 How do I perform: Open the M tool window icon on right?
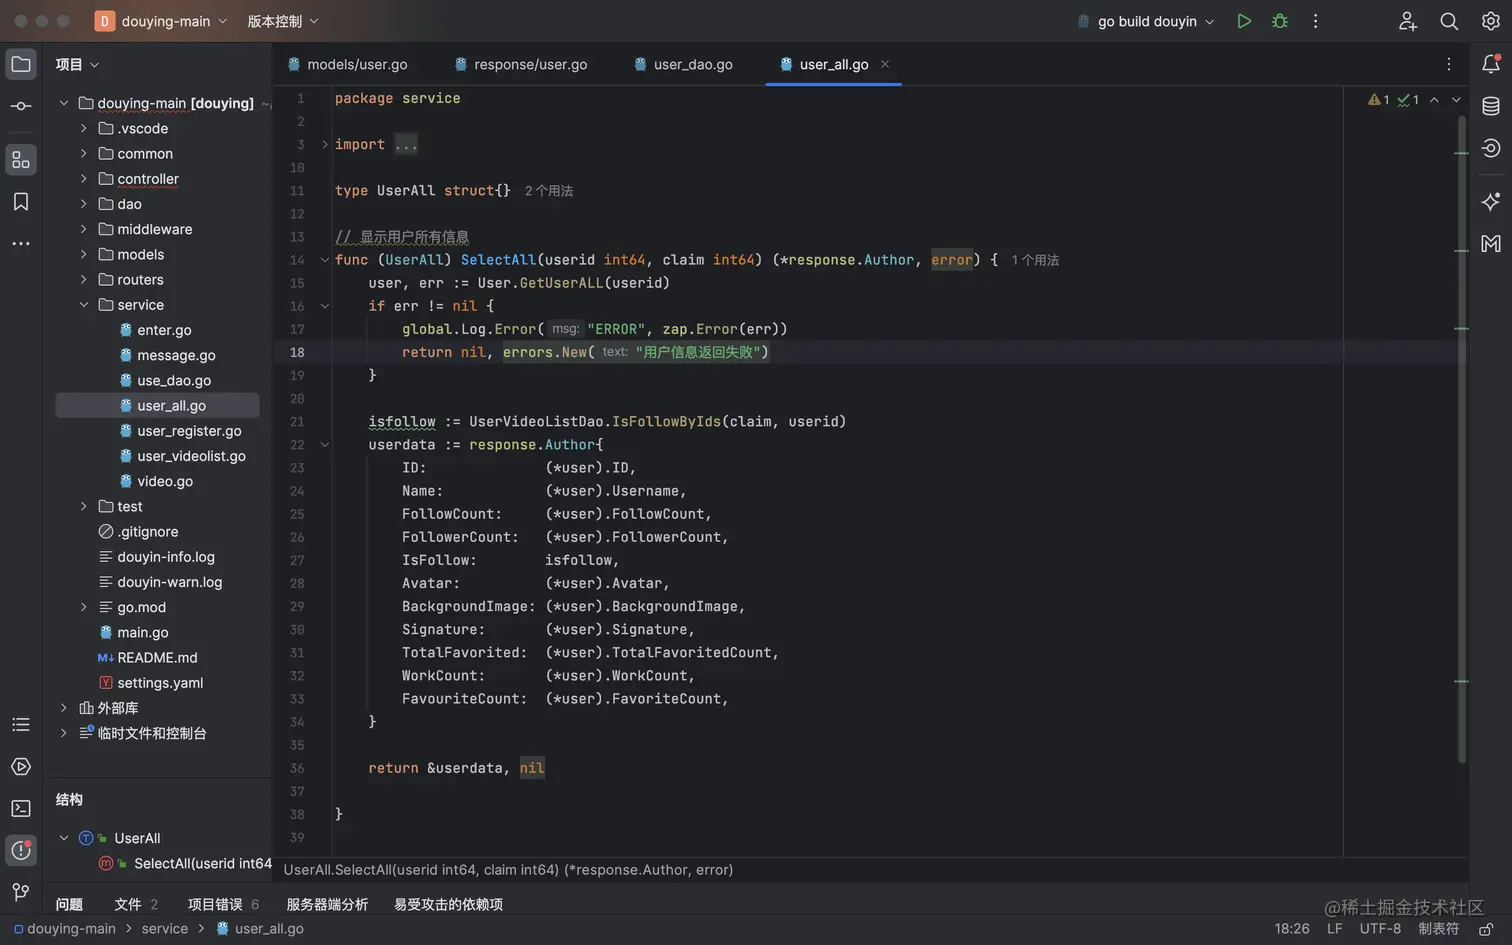click(1491, 244)
